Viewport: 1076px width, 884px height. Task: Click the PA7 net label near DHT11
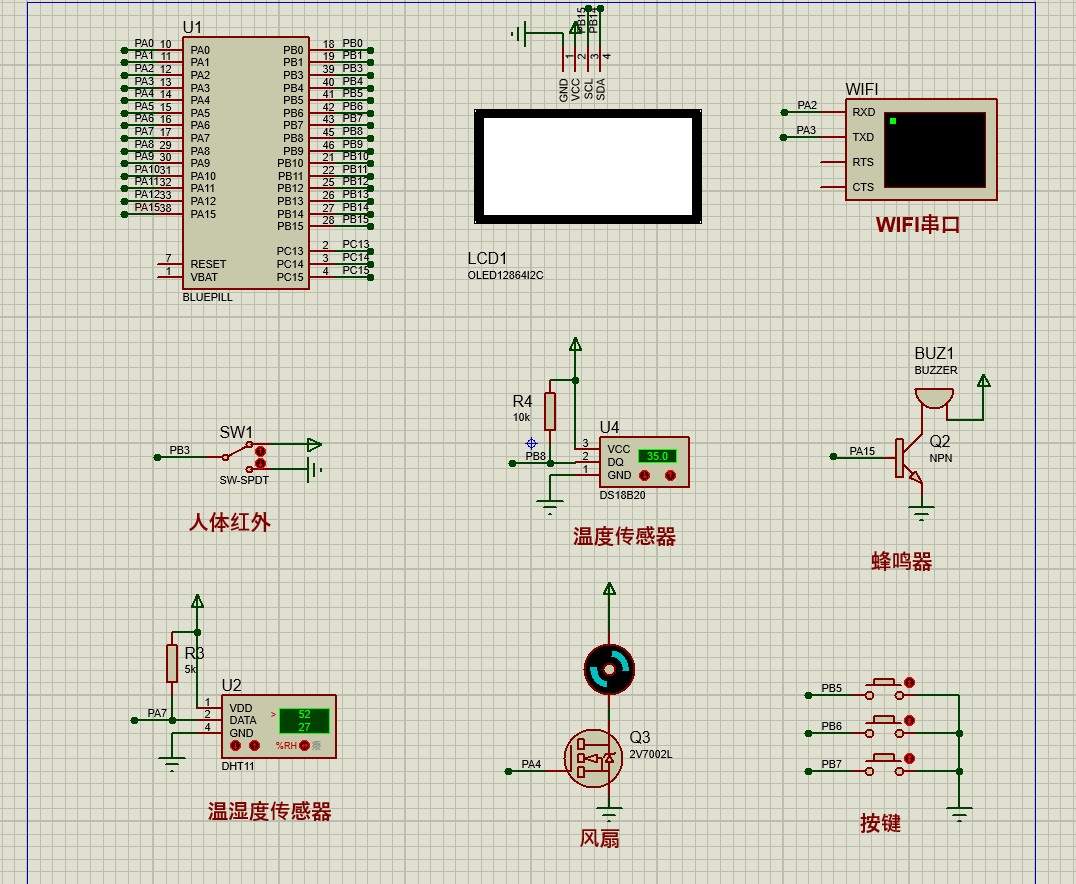tap(157, 713)
